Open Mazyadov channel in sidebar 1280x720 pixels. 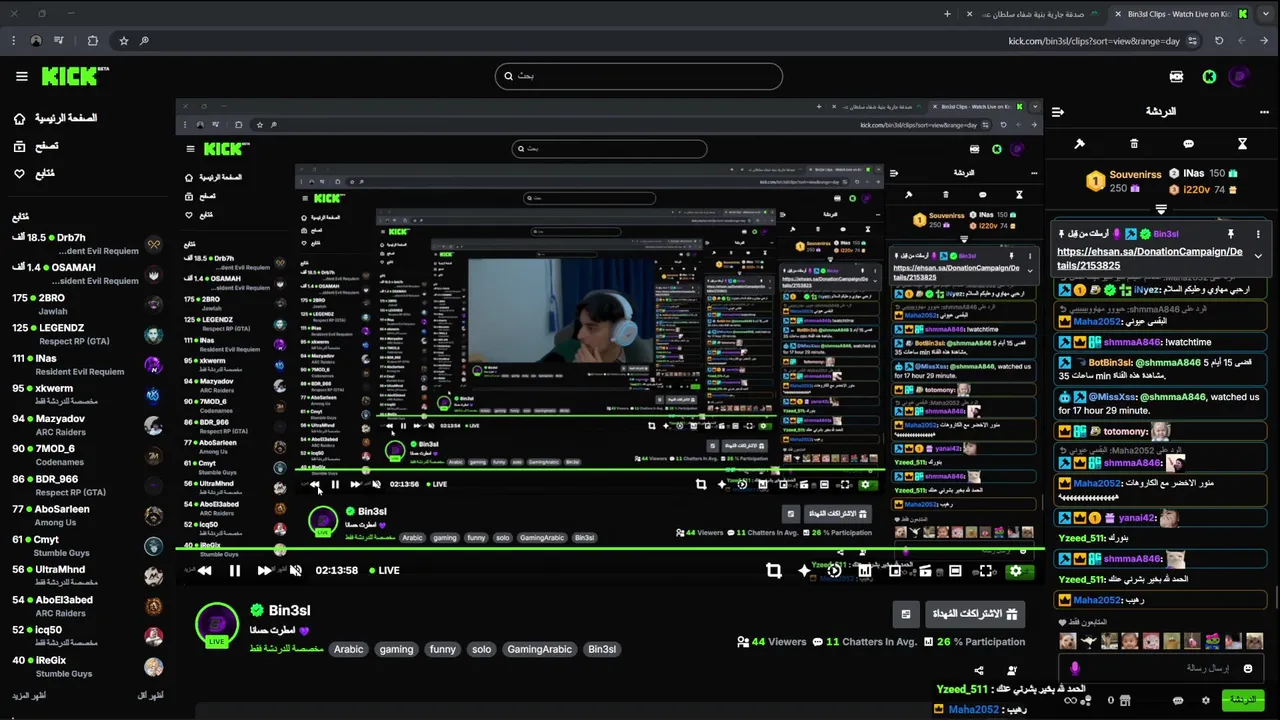[87, 425]
